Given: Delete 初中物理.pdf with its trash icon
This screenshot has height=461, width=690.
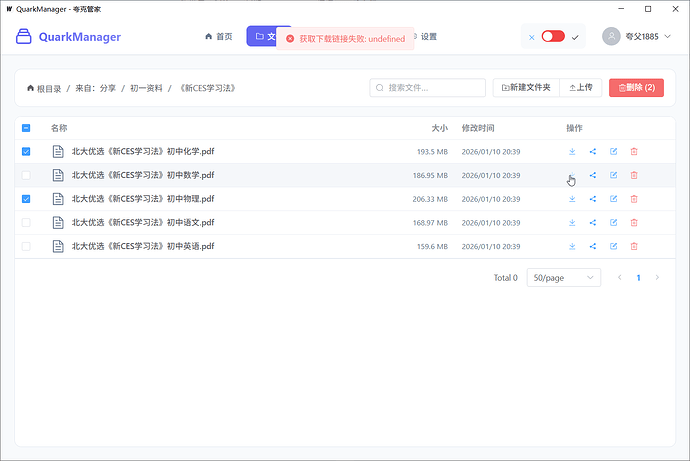Looking at the screenshot, I should [x=634, y=199].
